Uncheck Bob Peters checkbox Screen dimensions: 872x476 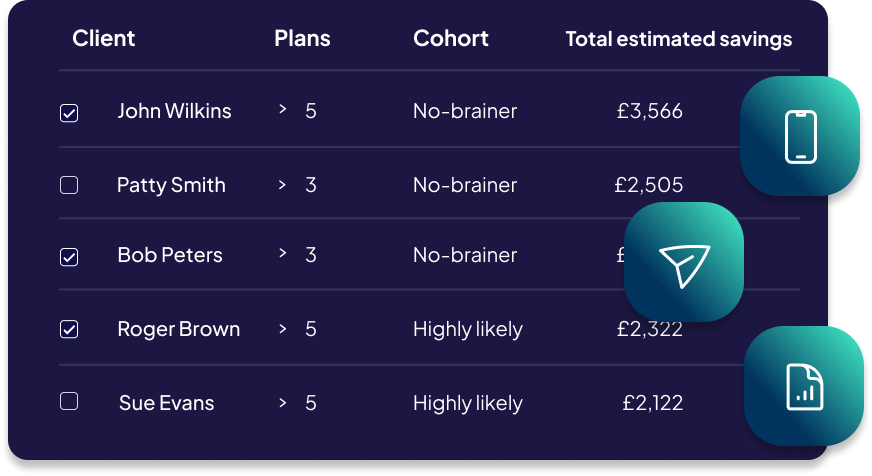[x=69, y=257]
